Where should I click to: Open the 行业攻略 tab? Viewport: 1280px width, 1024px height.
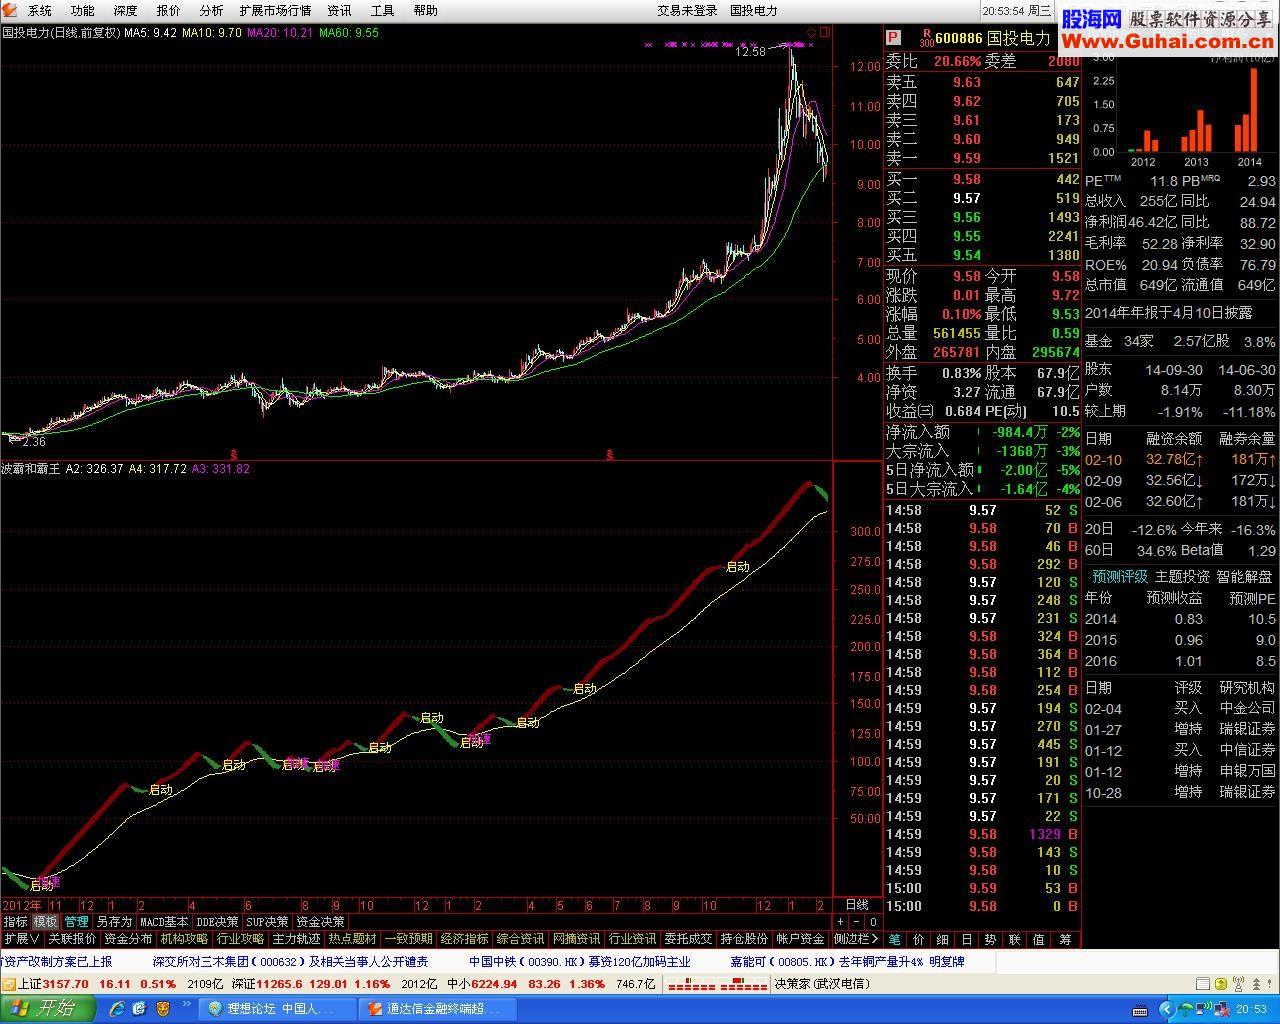(240, 939)
